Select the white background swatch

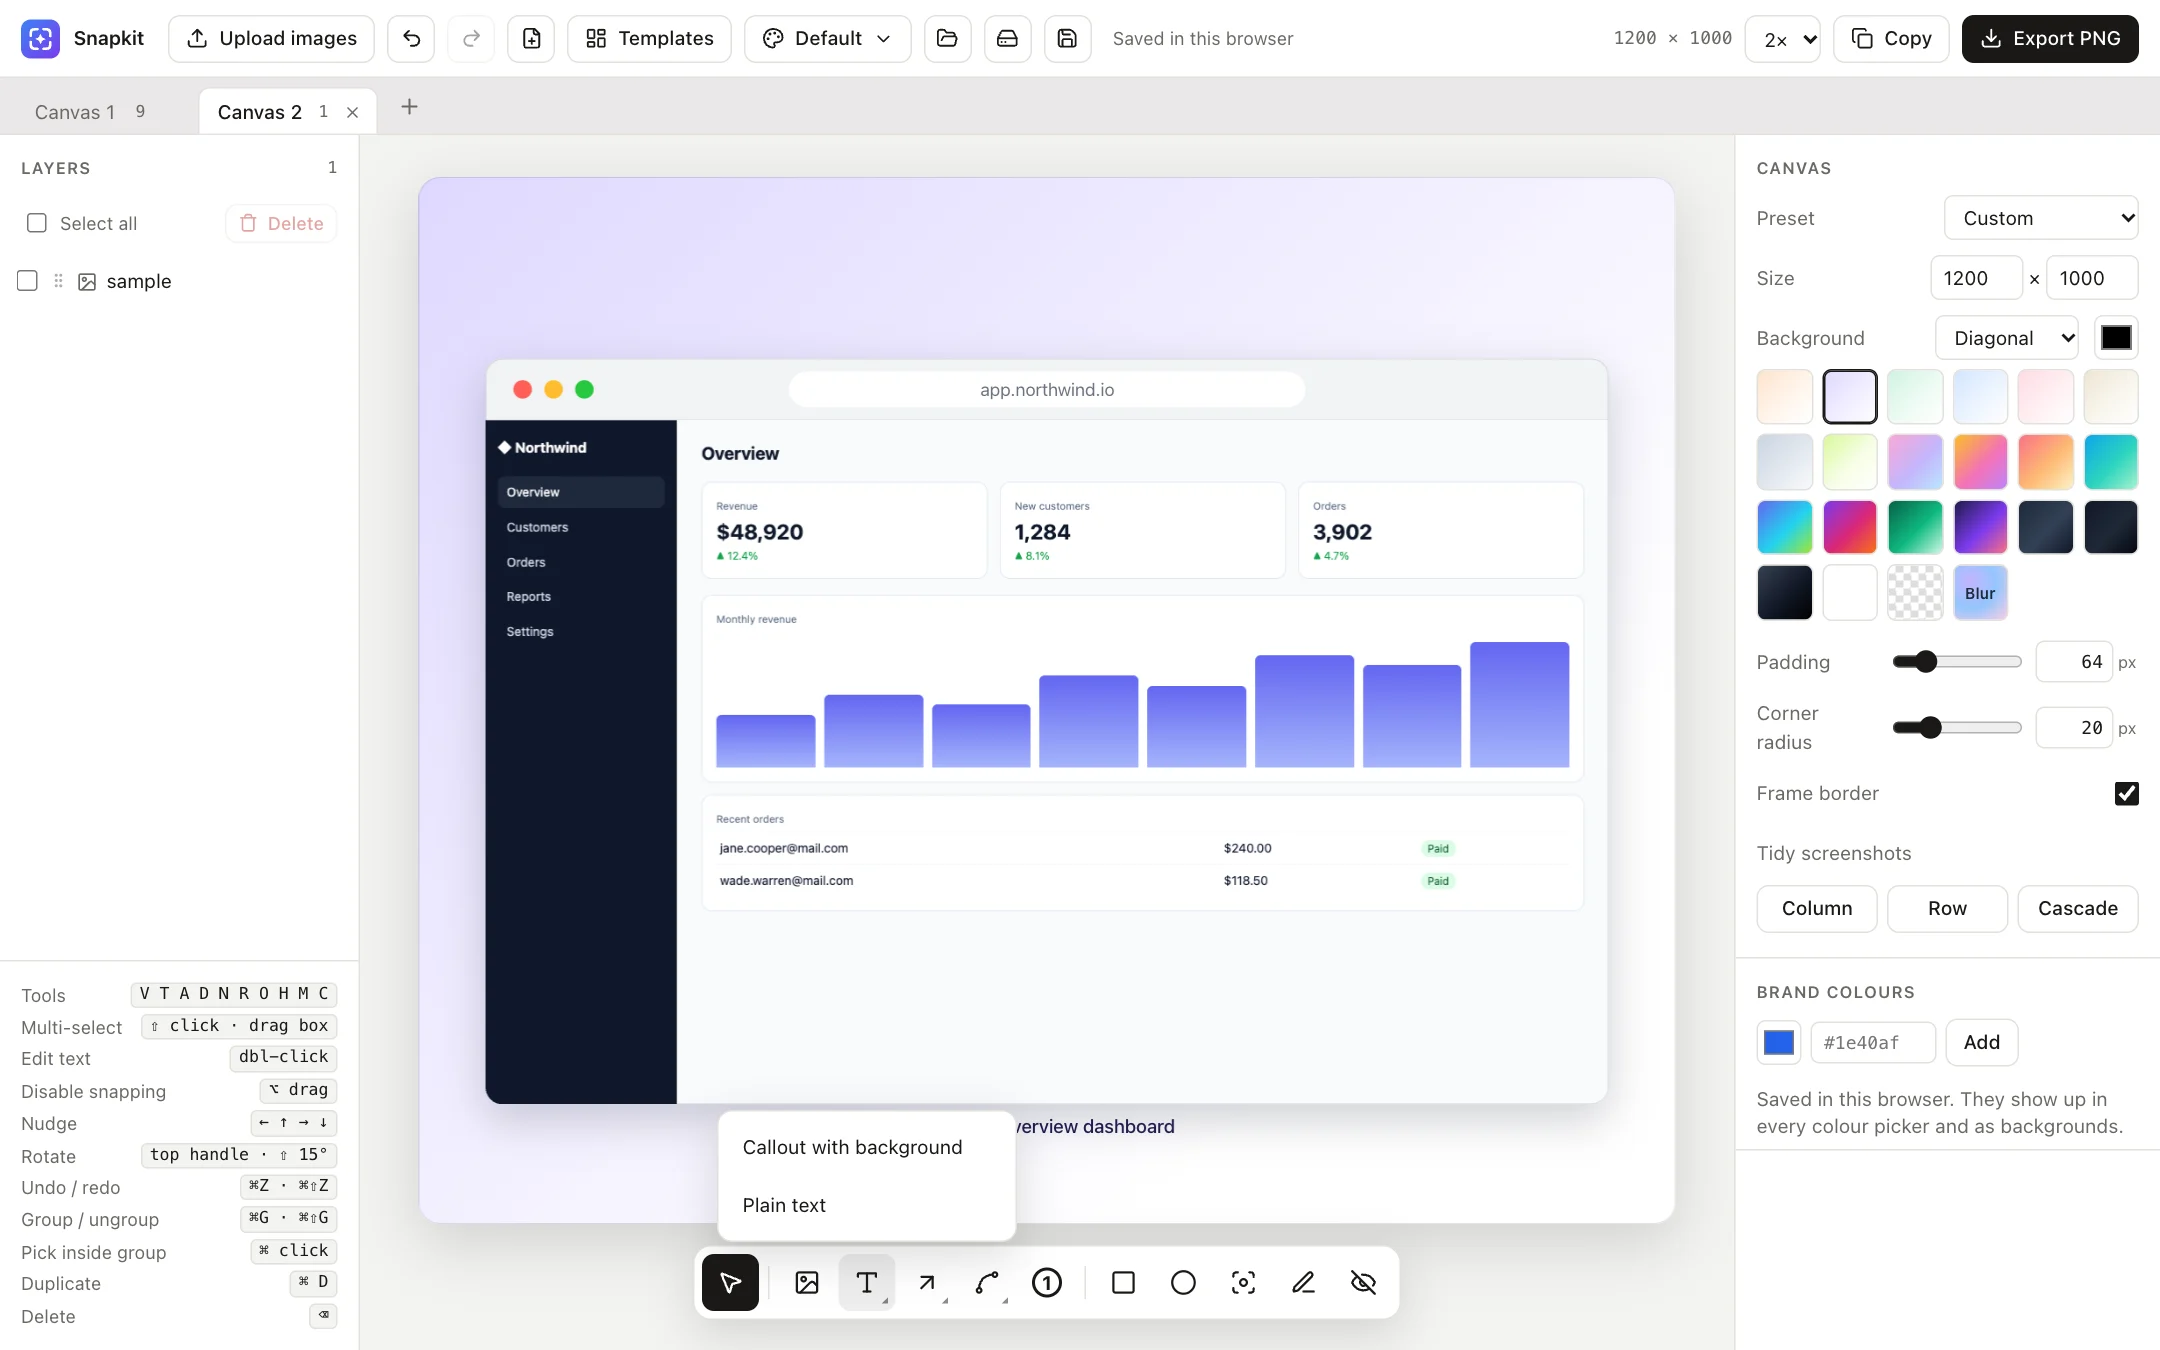1850,593
